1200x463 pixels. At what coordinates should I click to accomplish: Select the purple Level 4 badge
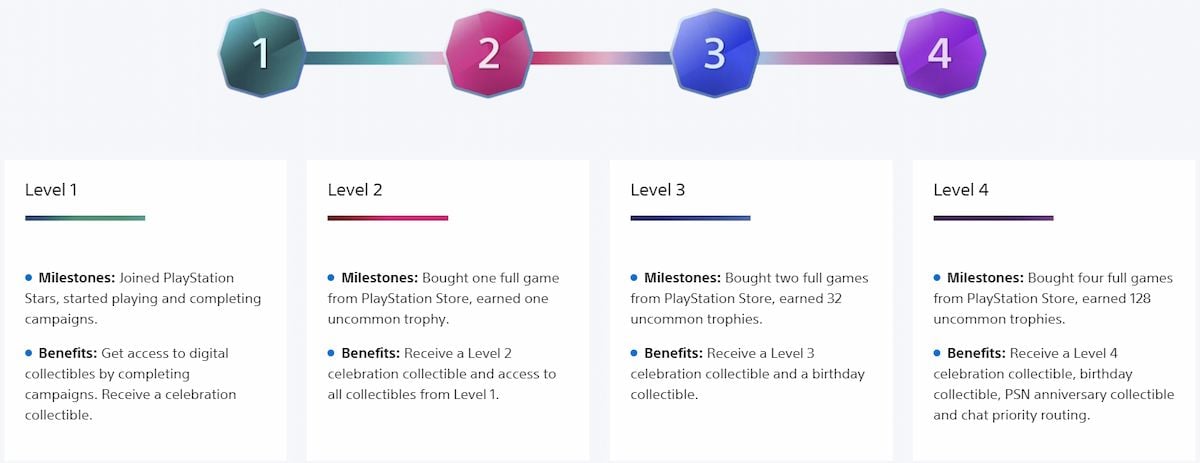coord(941,53)
